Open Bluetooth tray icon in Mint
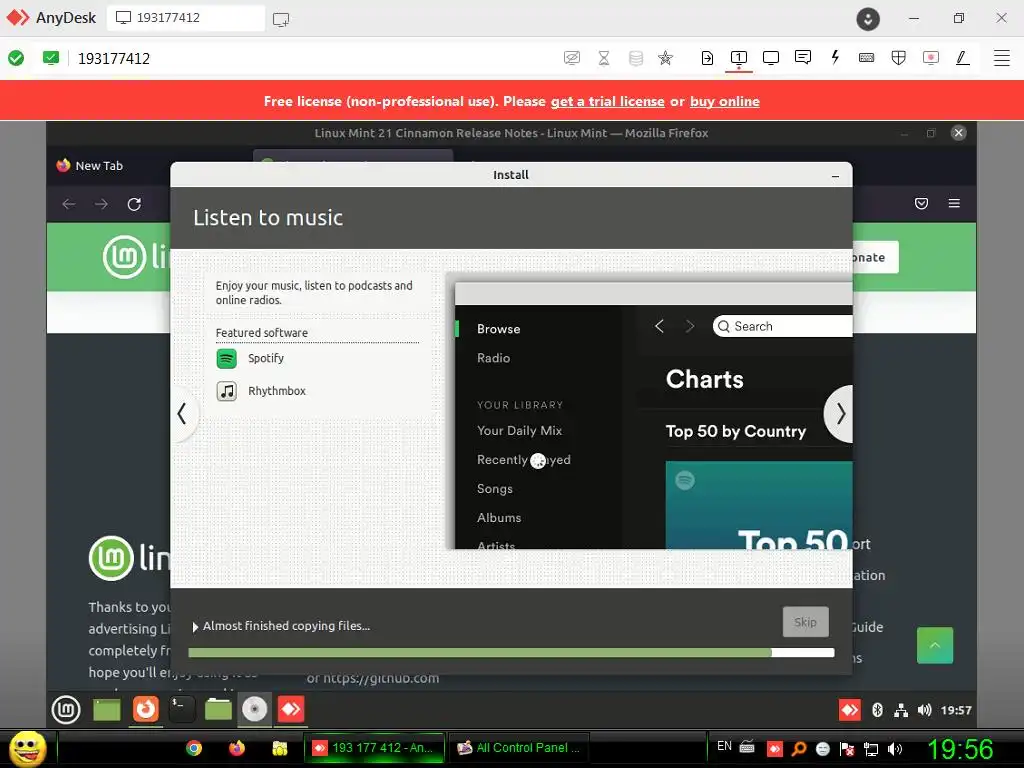Image resolution: width=1024 pixels, height=768 pixels. pos(878,710)
